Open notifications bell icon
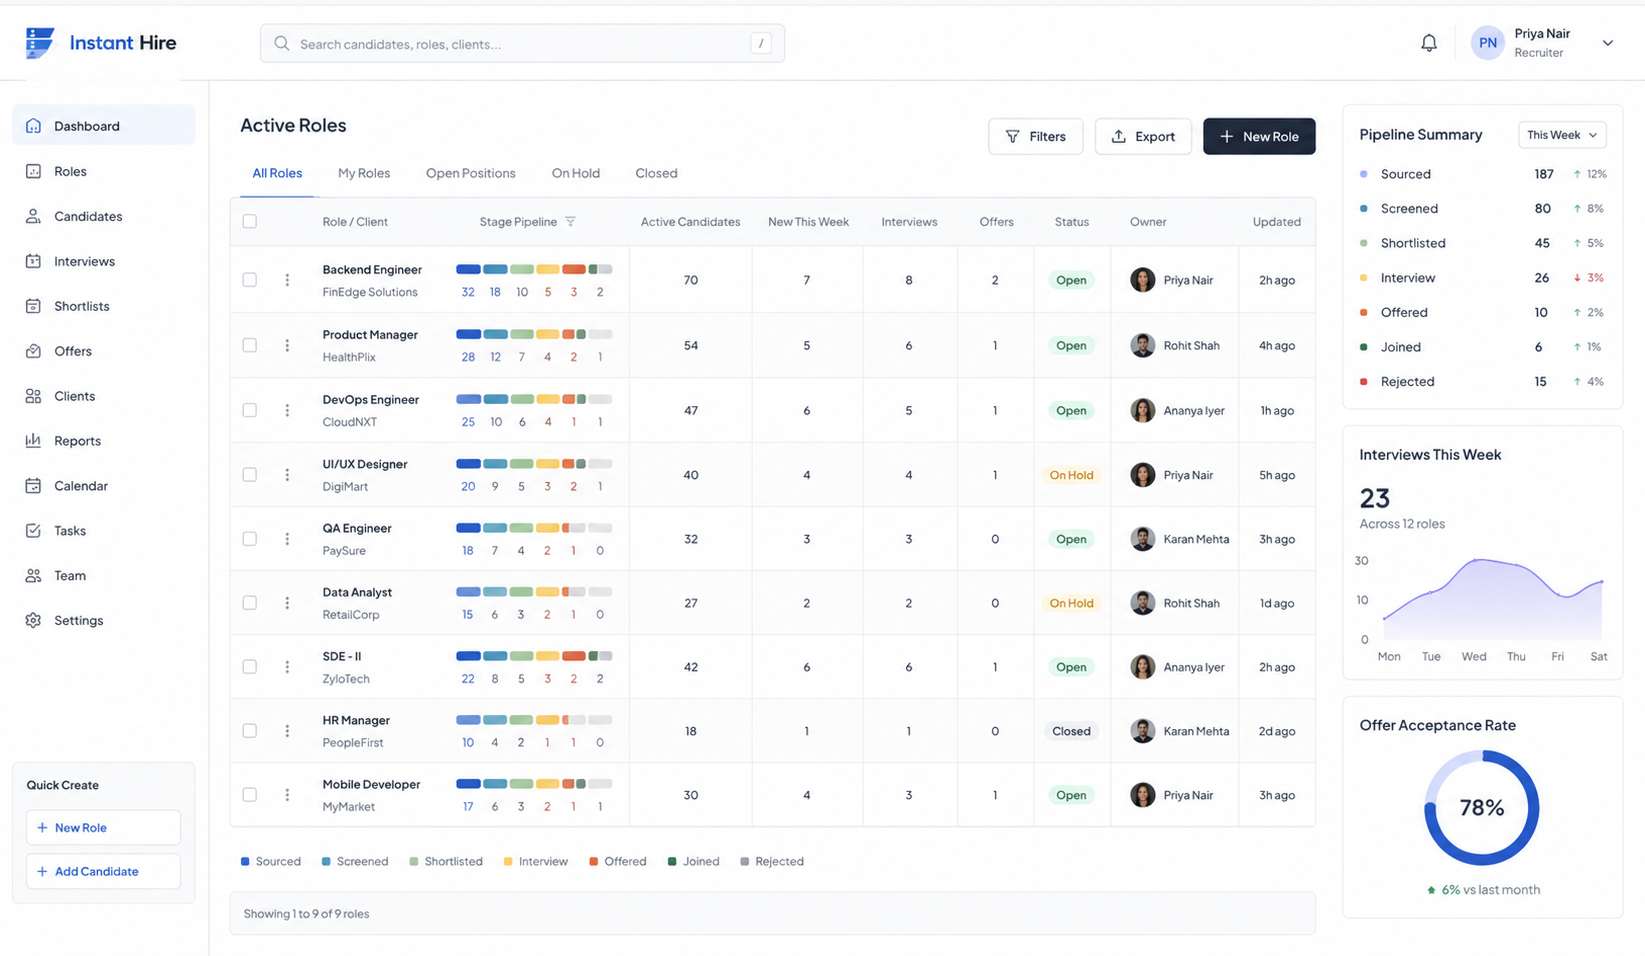The width and height of the screenshot is (1645, 956). [1429, 43]
